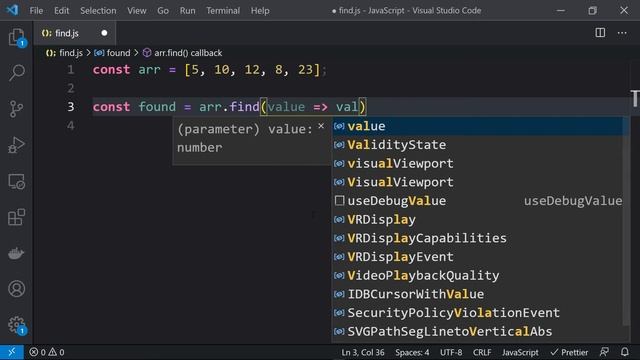
Task: Open the Accounts icon
Action: click(x=16, y=289)
